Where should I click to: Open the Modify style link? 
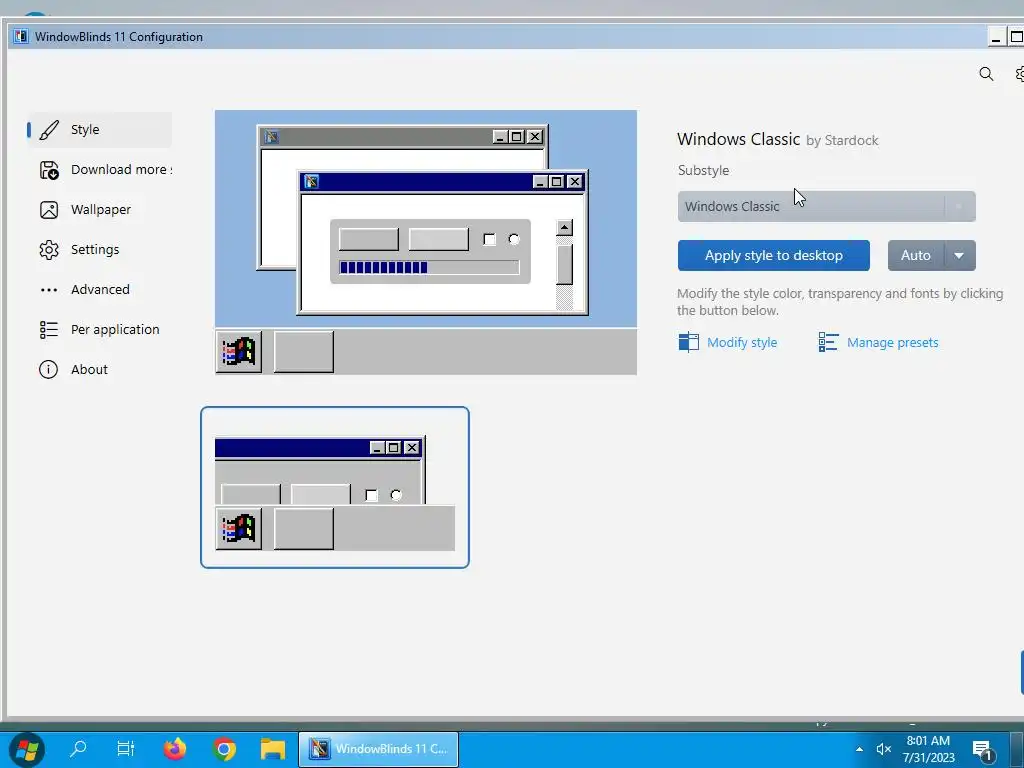pos(742,342)
